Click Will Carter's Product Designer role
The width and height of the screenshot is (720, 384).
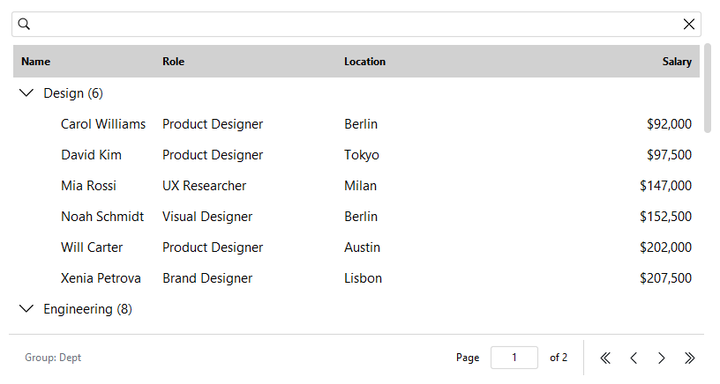click(212, 247)
